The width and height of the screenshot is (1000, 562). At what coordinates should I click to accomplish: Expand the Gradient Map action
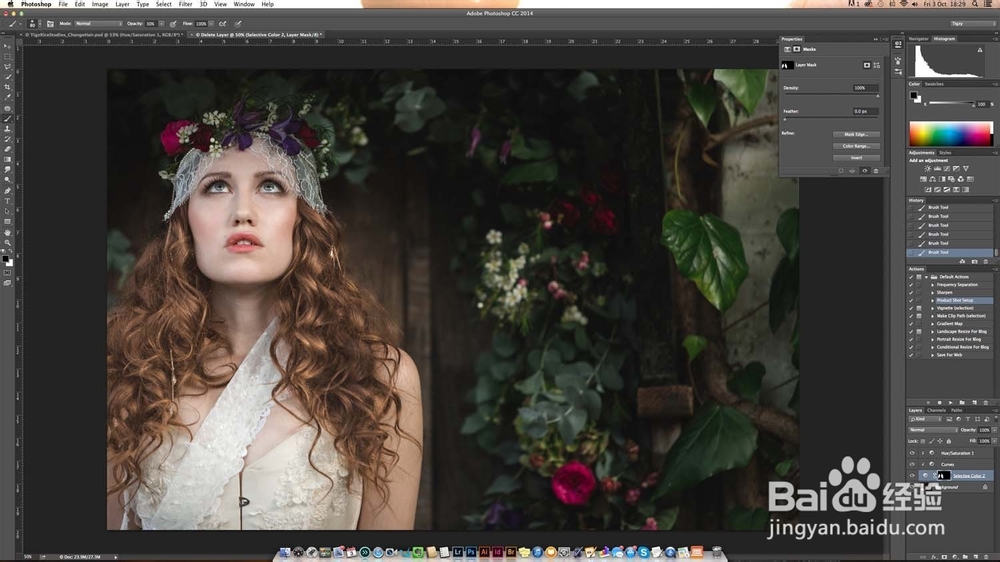tap(932, 324)
